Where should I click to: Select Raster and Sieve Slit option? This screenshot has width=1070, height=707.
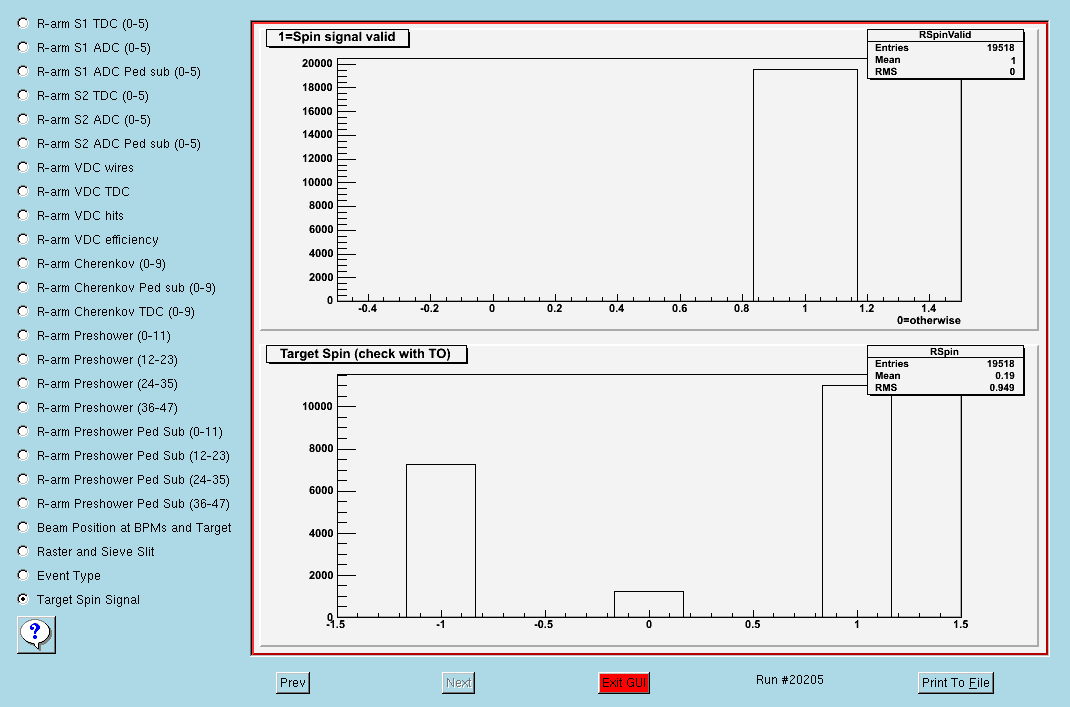tap(23, 551)
